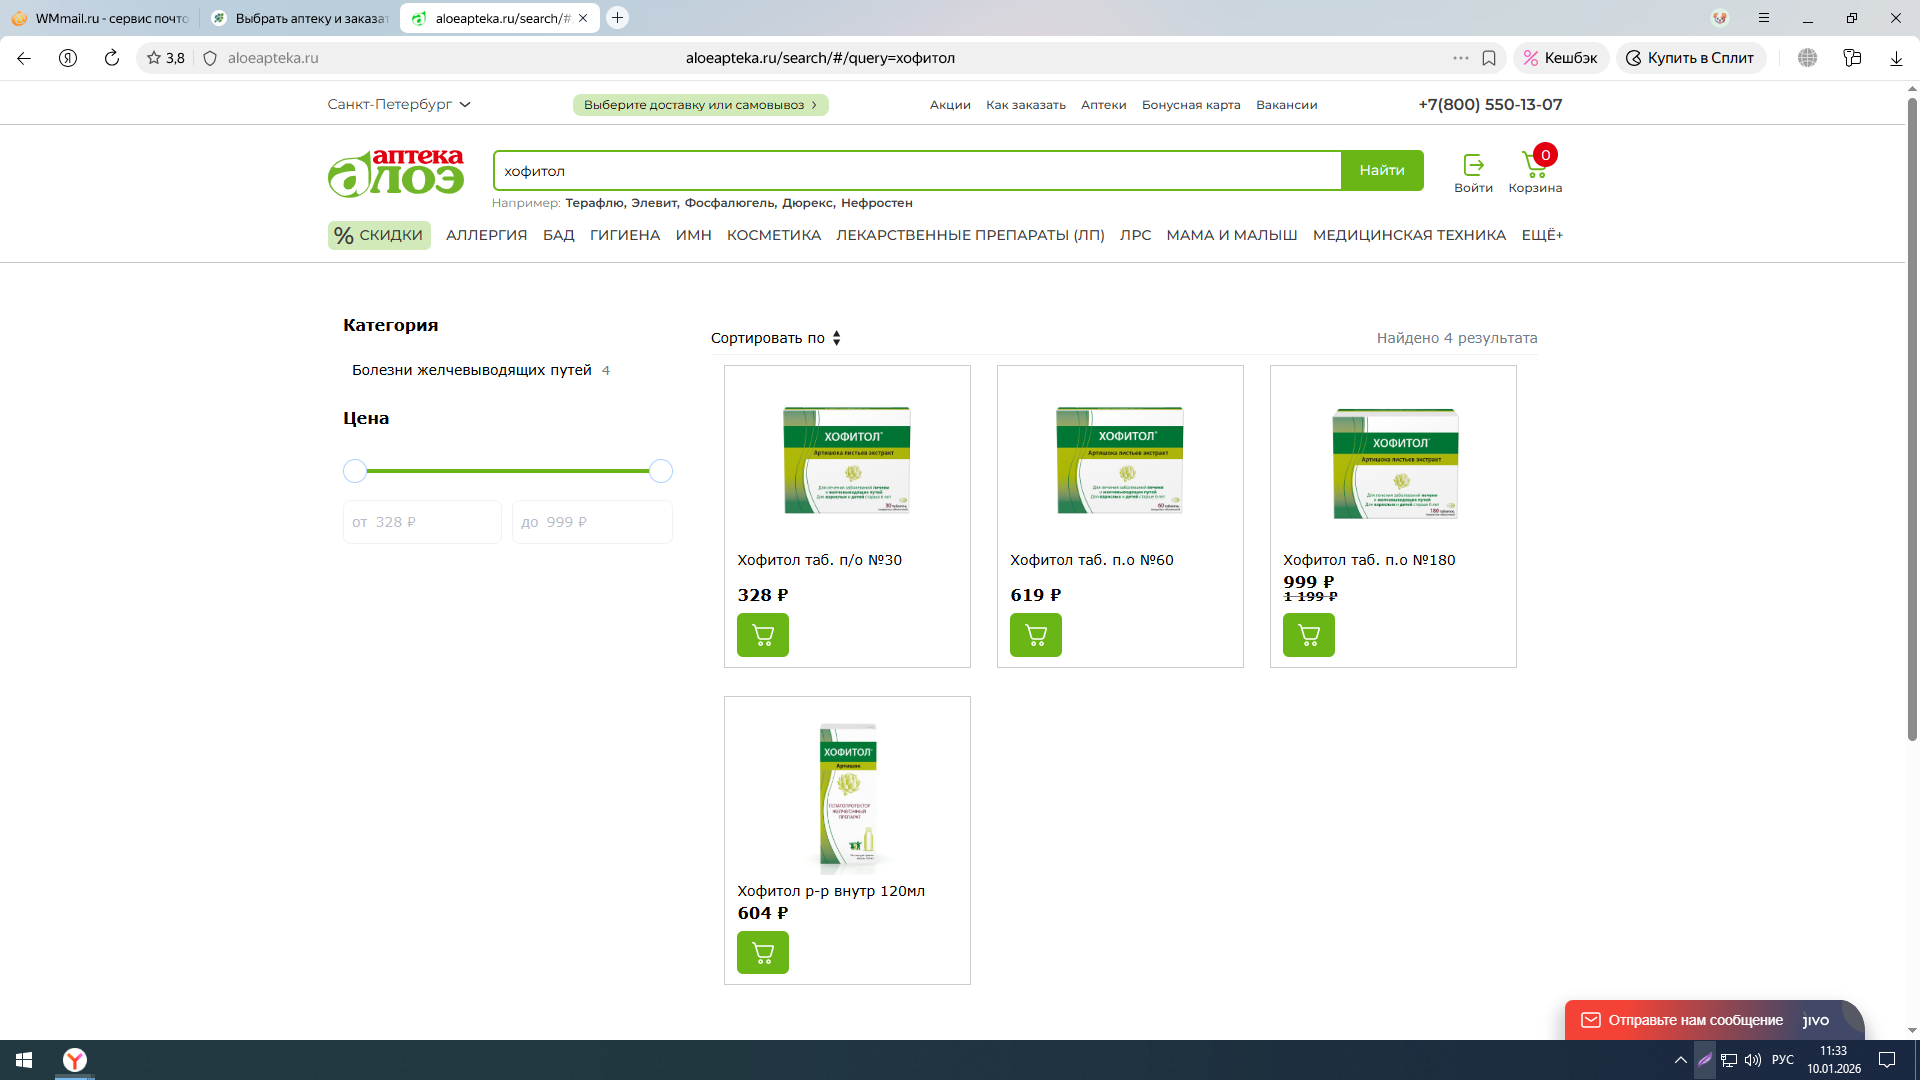Expand the Санкт-Петербург city selector
Screen dimensions: 1920x1080
coord(398,105)
